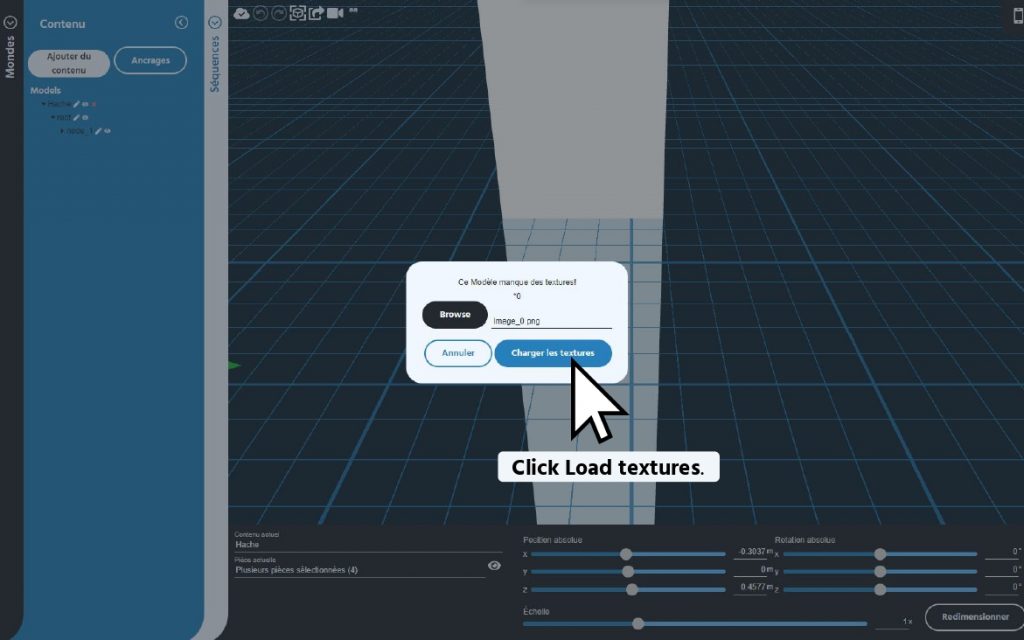Image resolution: width=1024 pixels, height=640 pixels.
Task: Collapse the root tree item arrow
Action: 53,117
